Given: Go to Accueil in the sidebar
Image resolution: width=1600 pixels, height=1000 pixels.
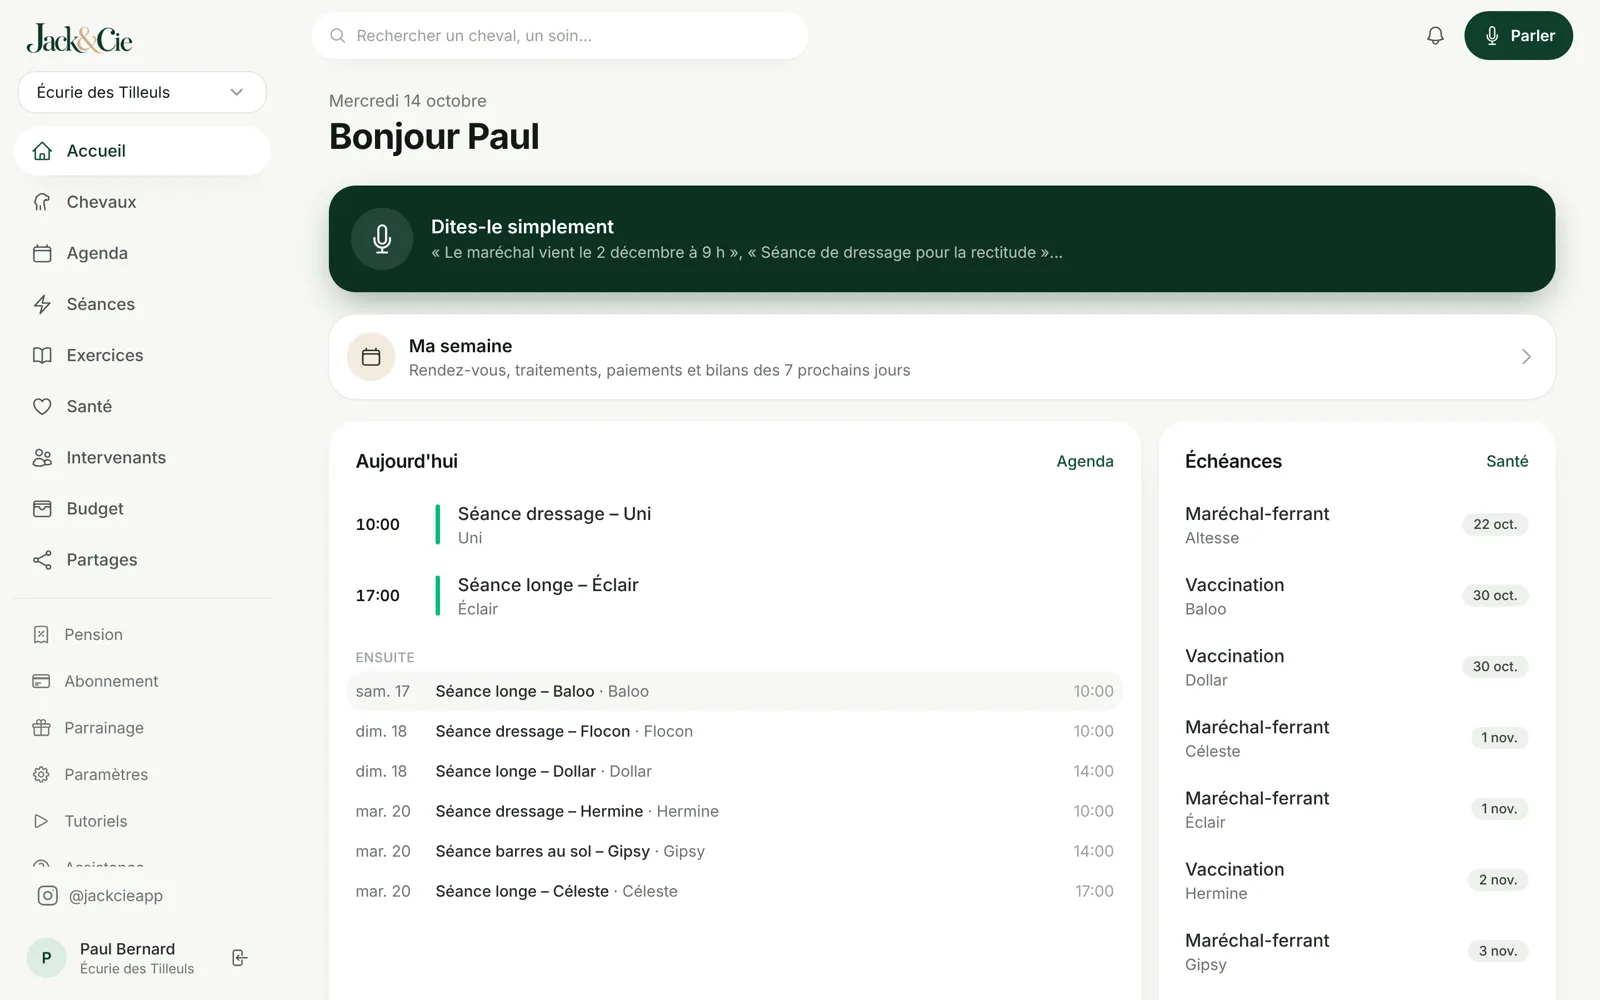Looking at the screenshot, I should click(x=142, y=151).
